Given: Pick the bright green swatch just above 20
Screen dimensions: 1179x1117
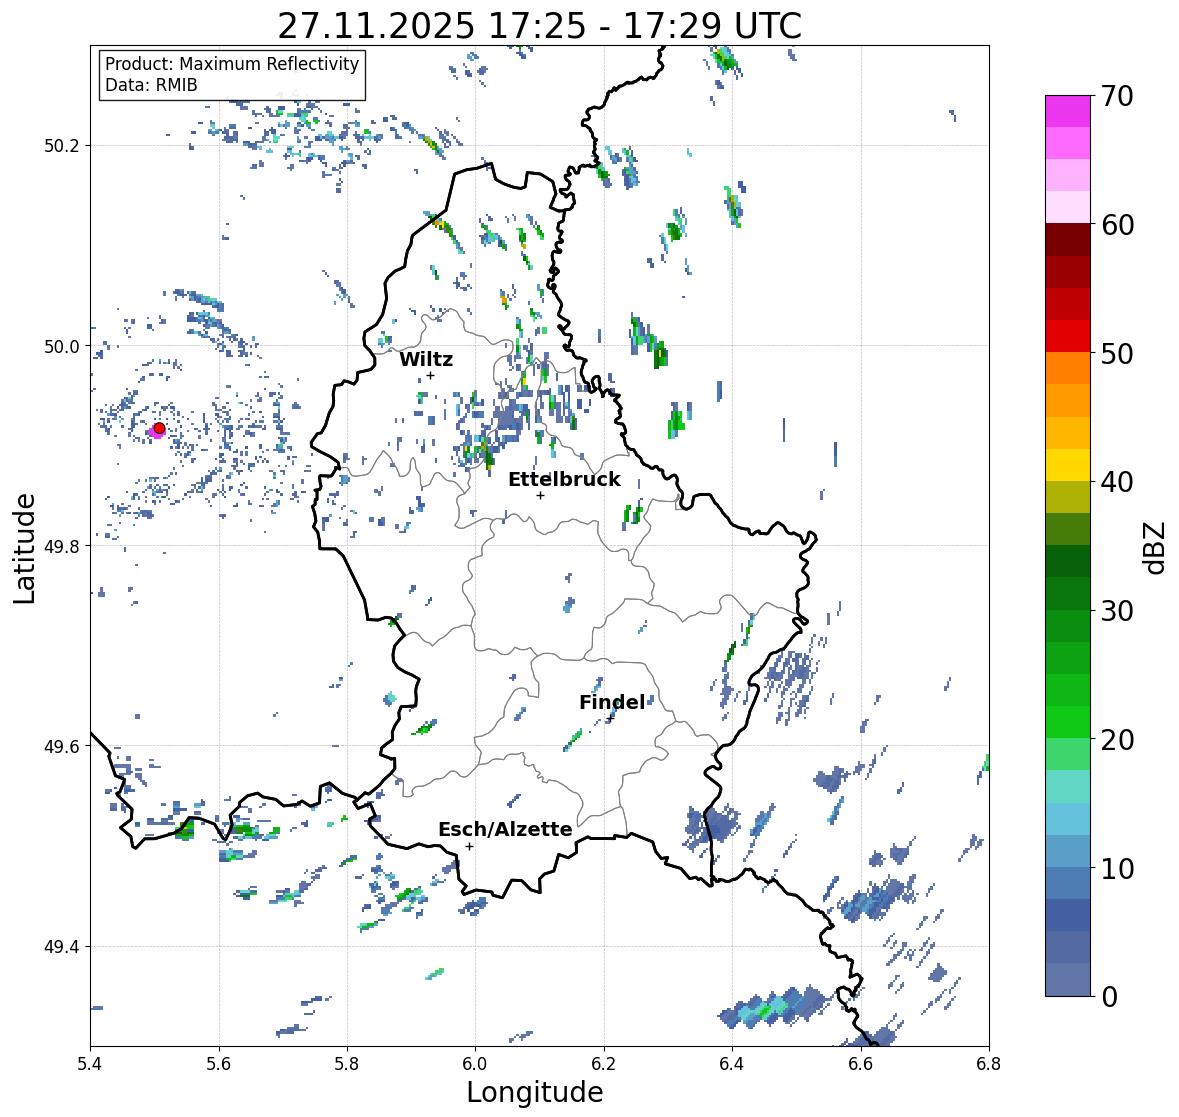Looking at the screenshot, I should pyautogui.click(x=1068, y=722).
